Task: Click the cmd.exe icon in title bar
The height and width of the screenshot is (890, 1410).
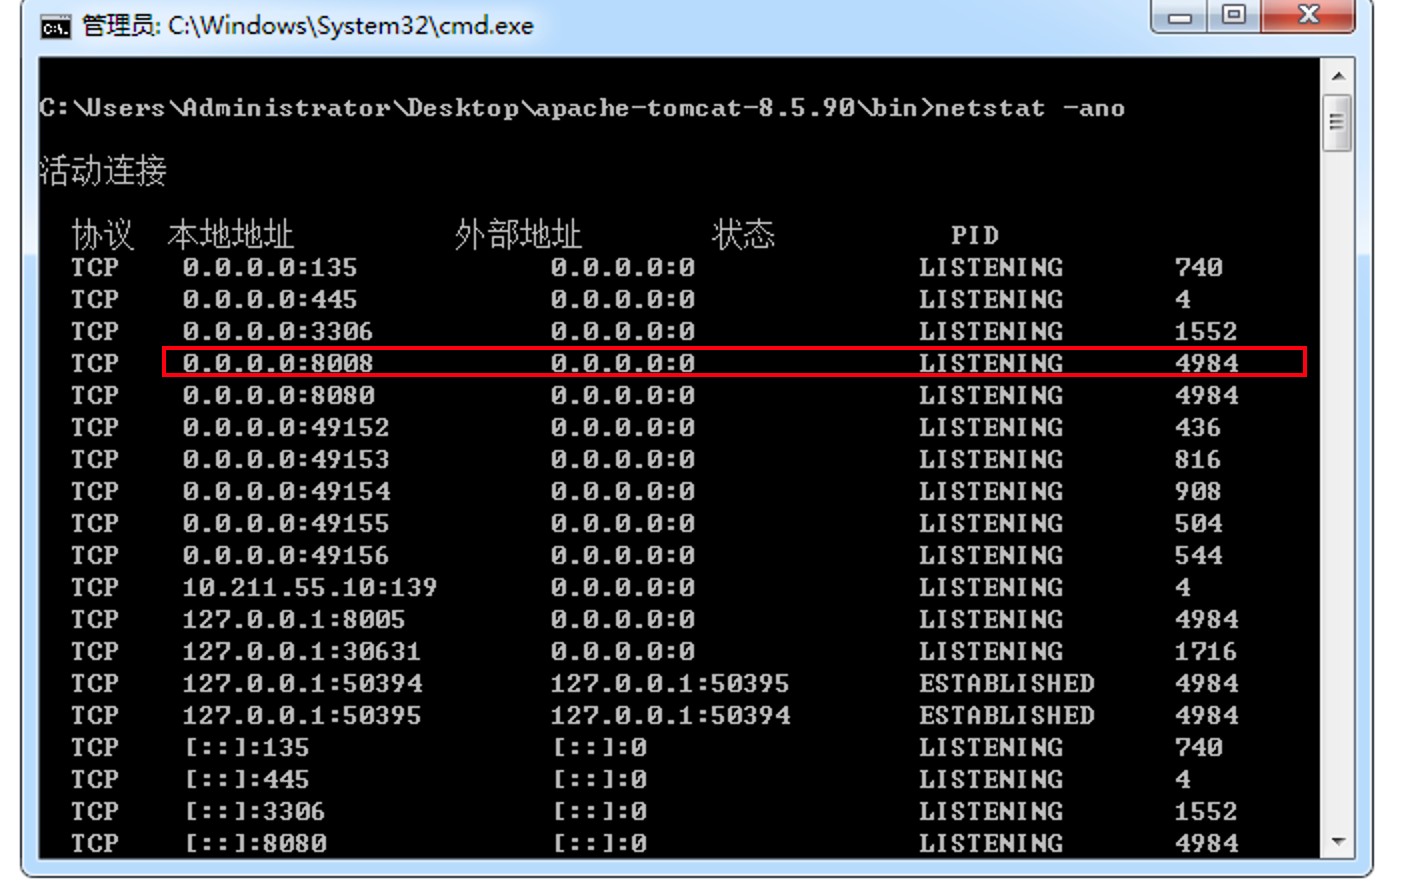Action: (55, 27)
